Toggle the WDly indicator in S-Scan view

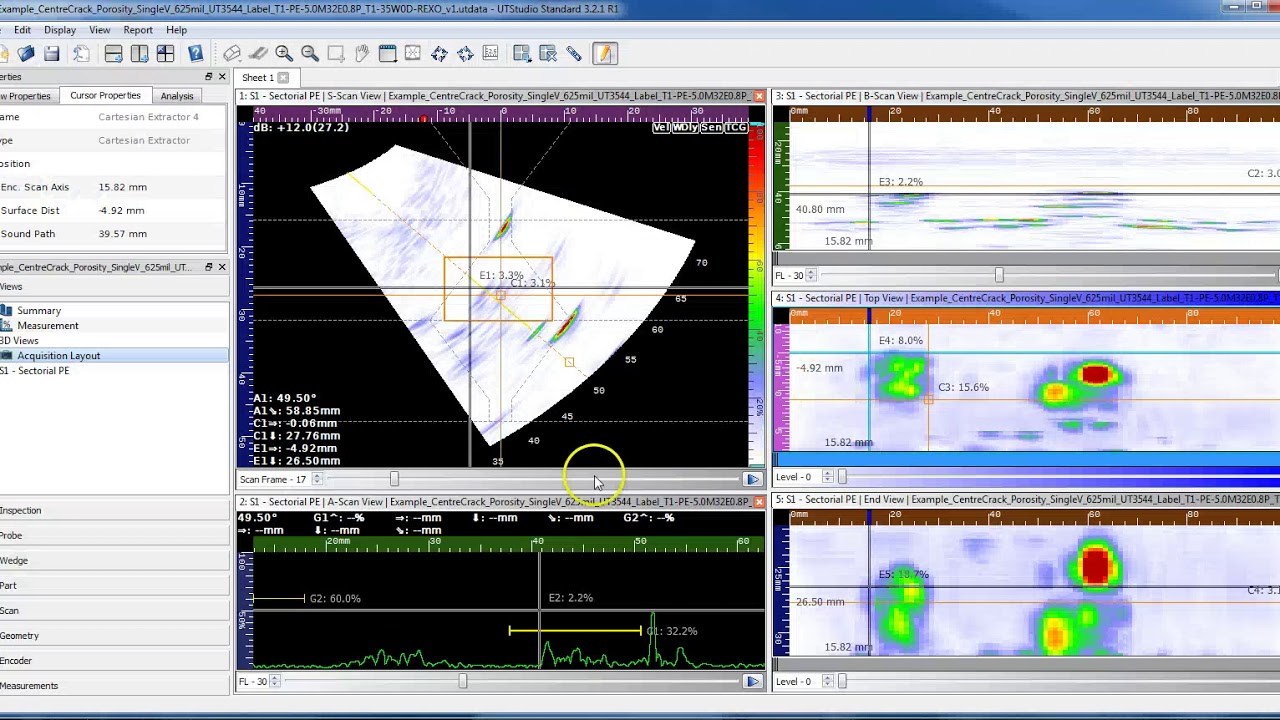[x=685, y=127]
